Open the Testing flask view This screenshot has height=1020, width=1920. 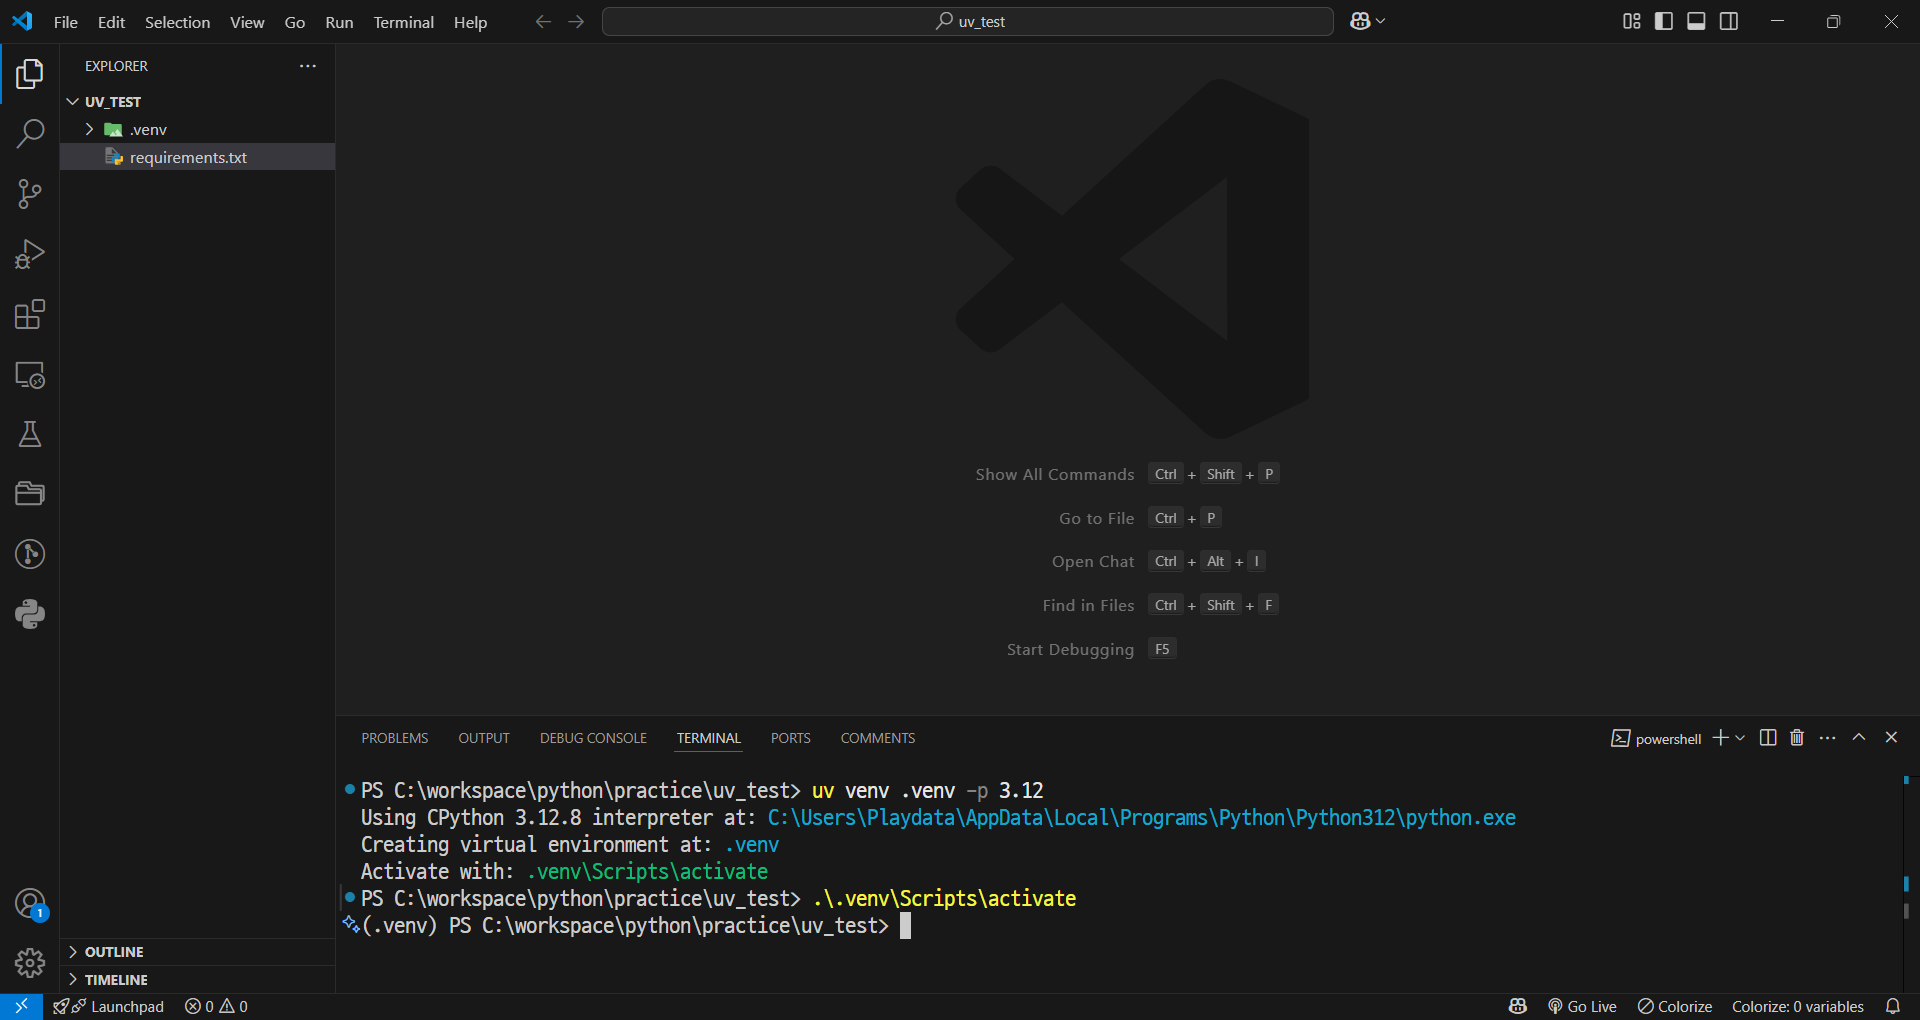pos(30,434)
